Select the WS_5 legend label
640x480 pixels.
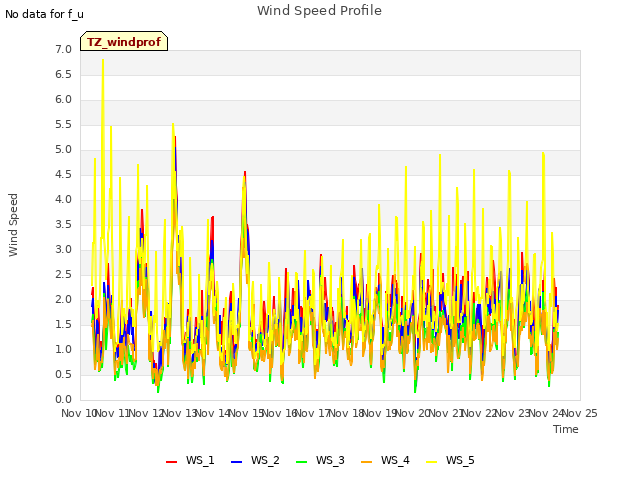click(460, 460)
